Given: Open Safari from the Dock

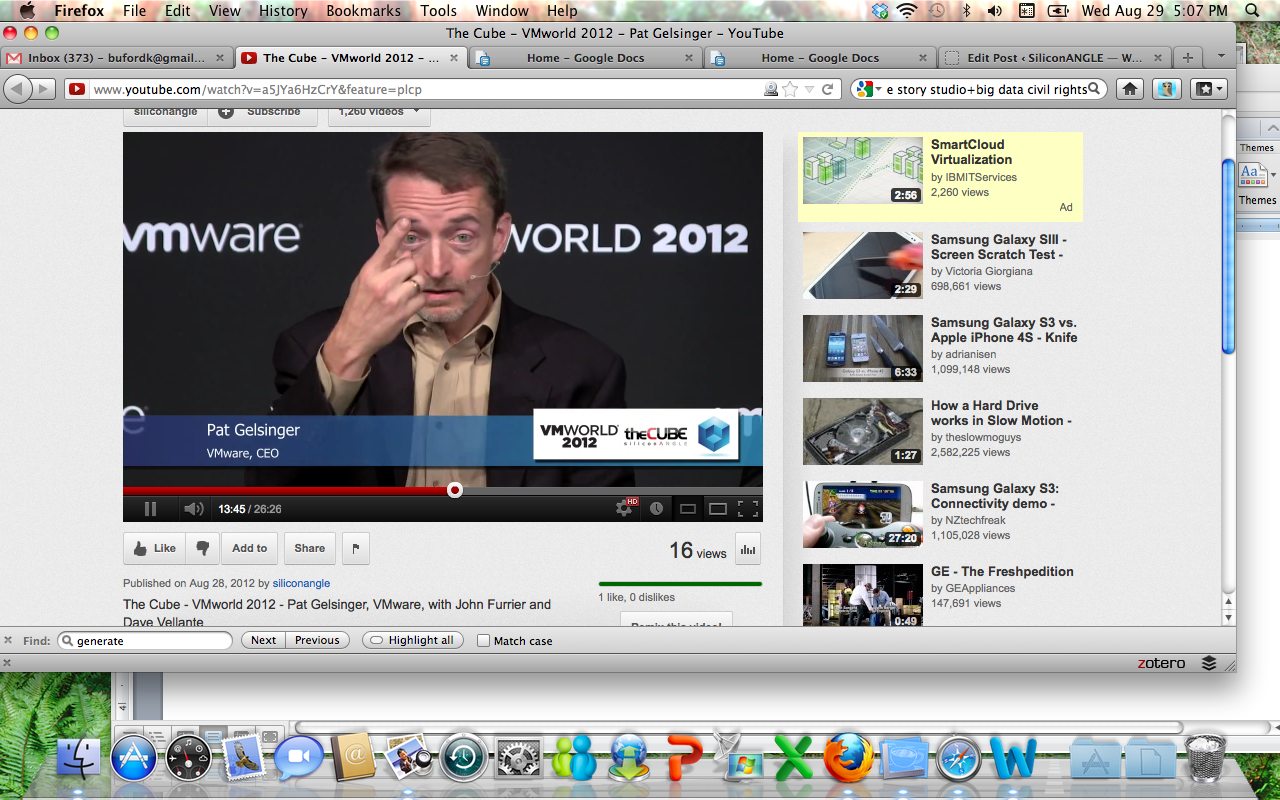Looking at the screenshot, I should click(959, 760).
